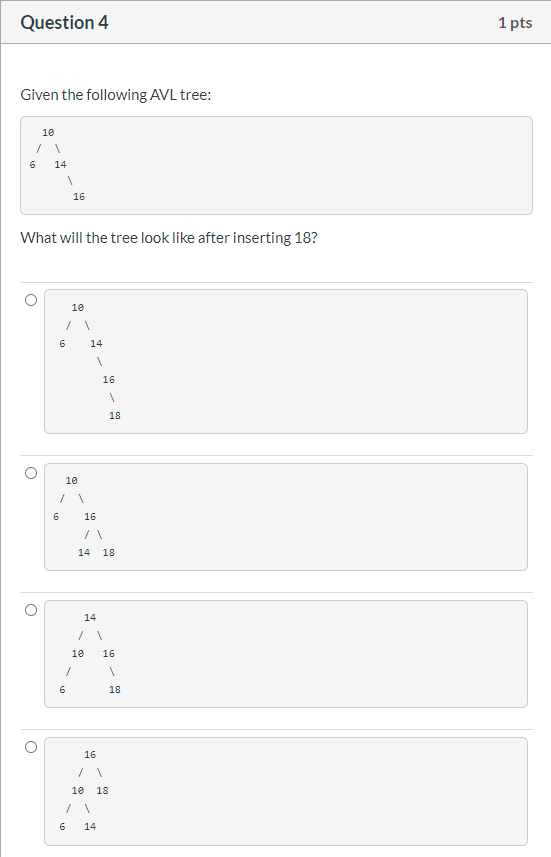The image size is (551, 857).
Task: Click the 1 pts score label
Action: [x=515, y=22]
